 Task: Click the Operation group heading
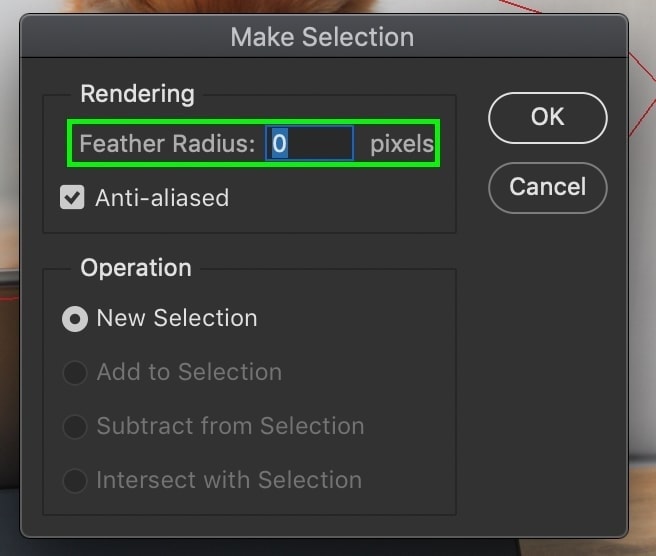pyautogui.click(x=136, y=268)
